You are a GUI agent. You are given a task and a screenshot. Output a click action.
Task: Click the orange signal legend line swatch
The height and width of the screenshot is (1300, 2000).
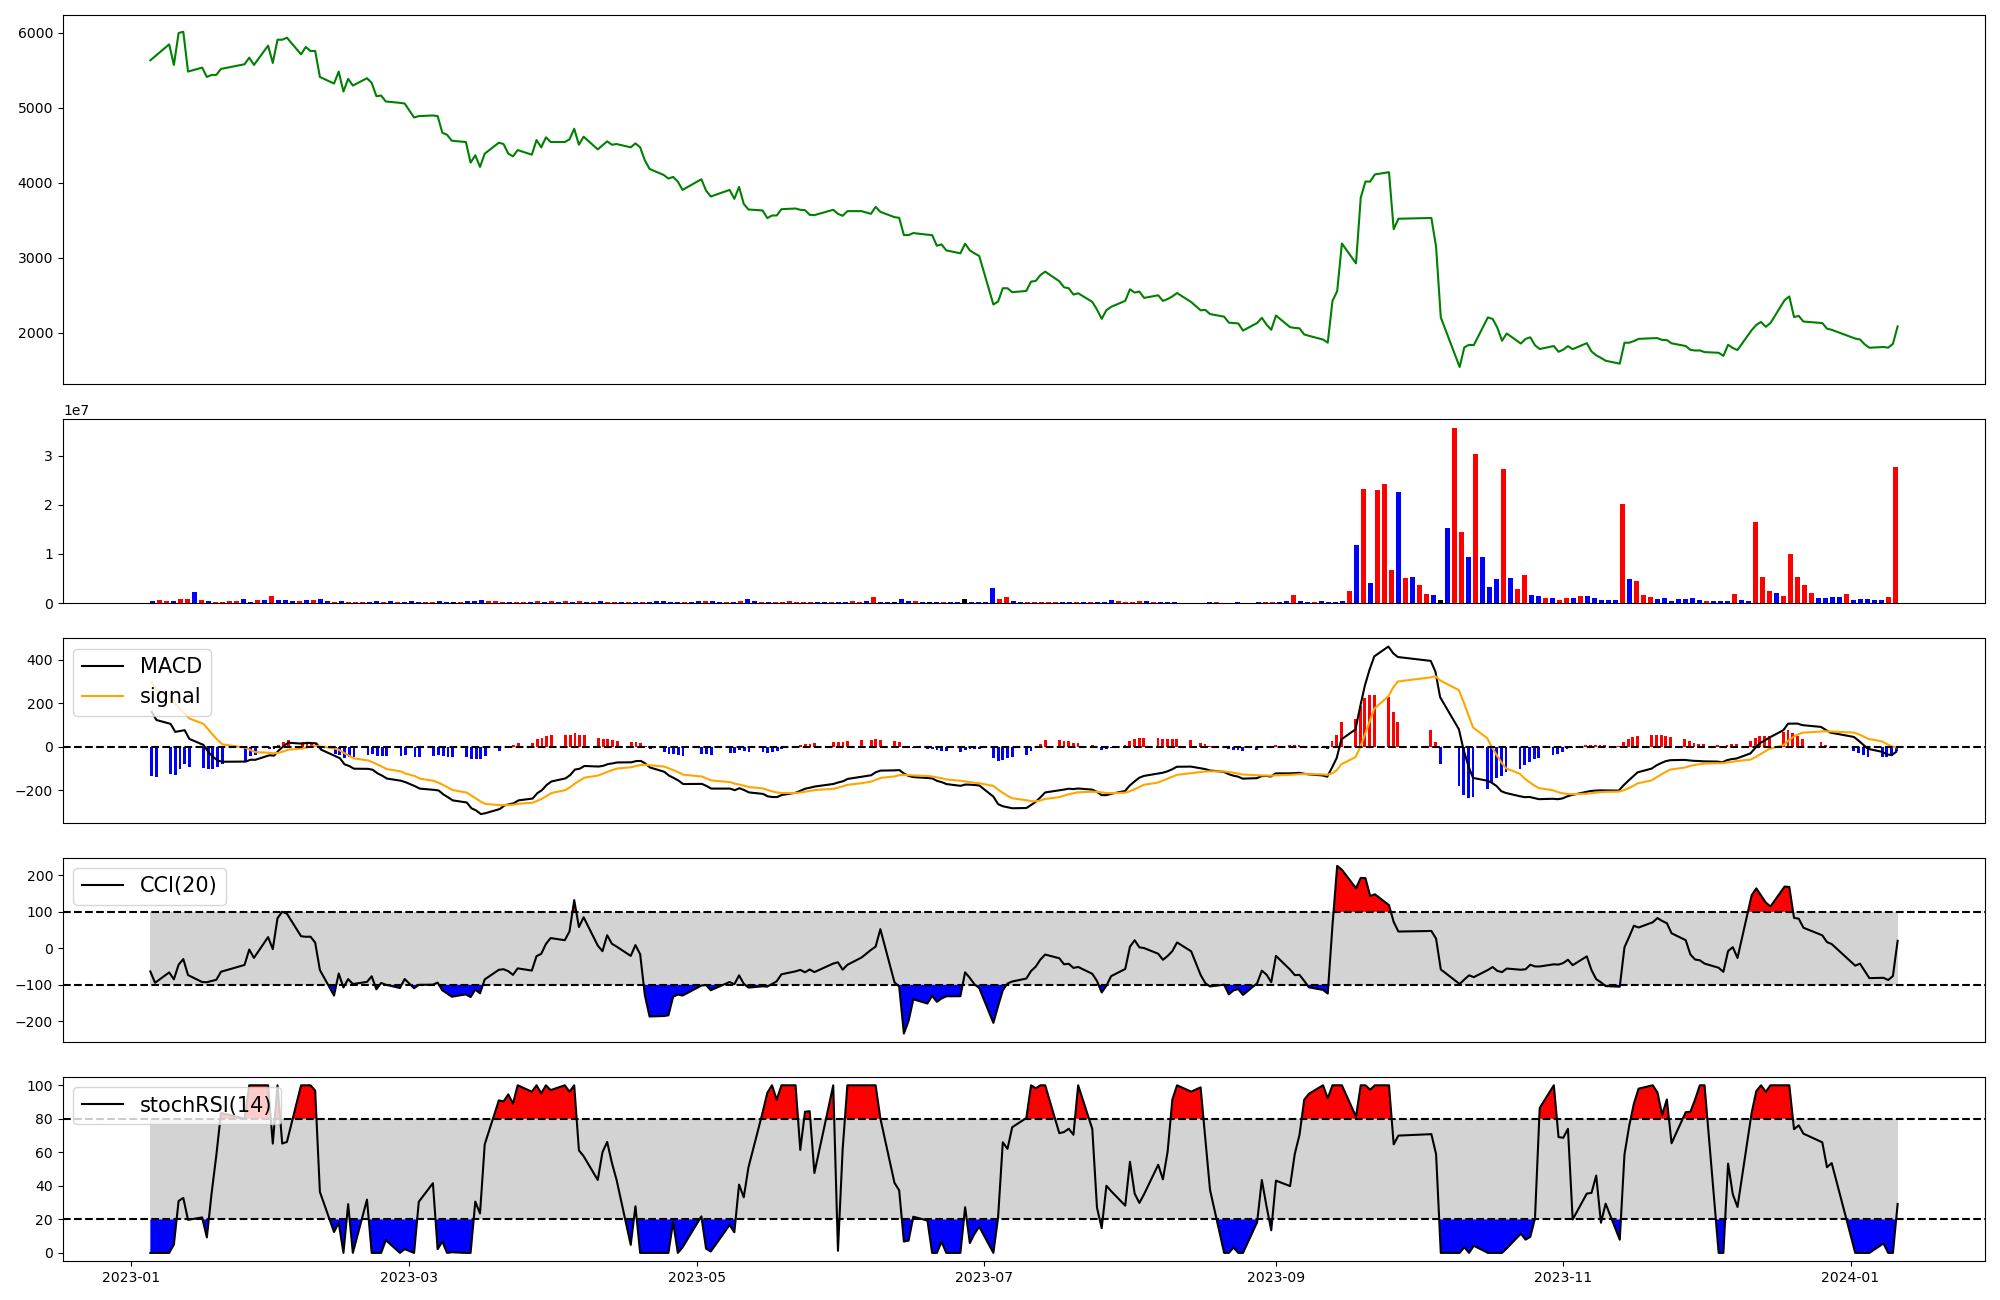pos(102,696)
